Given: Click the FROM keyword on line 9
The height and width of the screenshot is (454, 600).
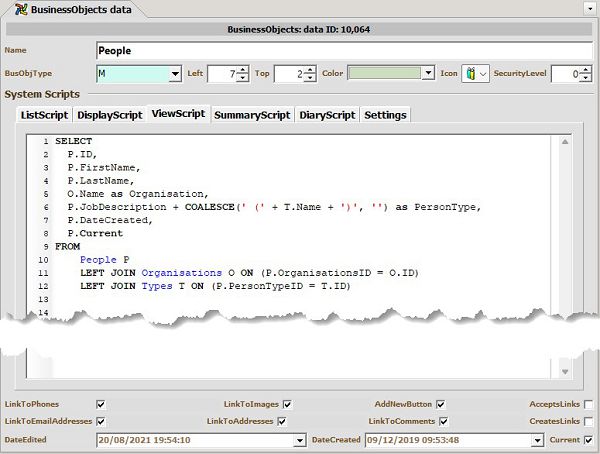Looking at the screenshot, I should tap(67, 247).
